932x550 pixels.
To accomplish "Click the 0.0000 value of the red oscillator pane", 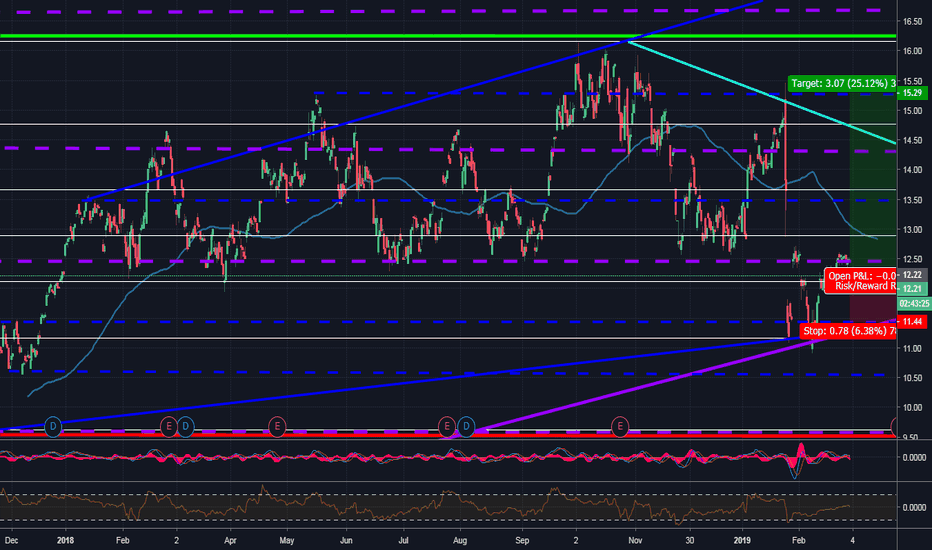I will point(914,457).
